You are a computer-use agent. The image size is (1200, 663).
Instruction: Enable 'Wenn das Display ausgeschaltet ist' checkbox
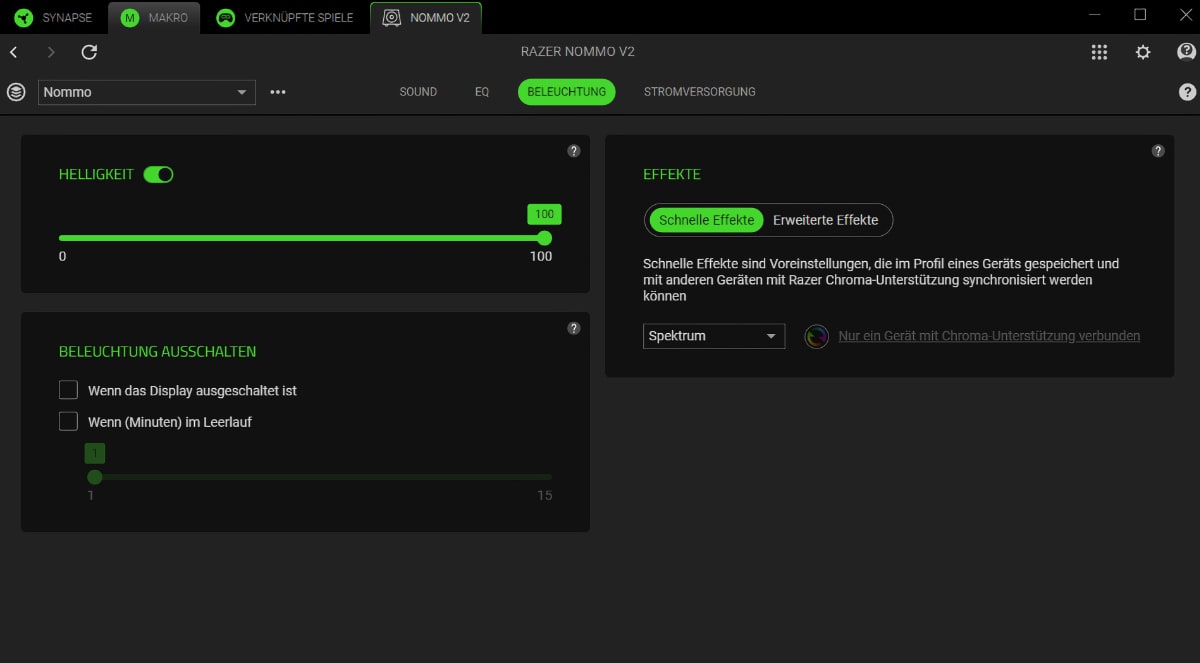68,390
